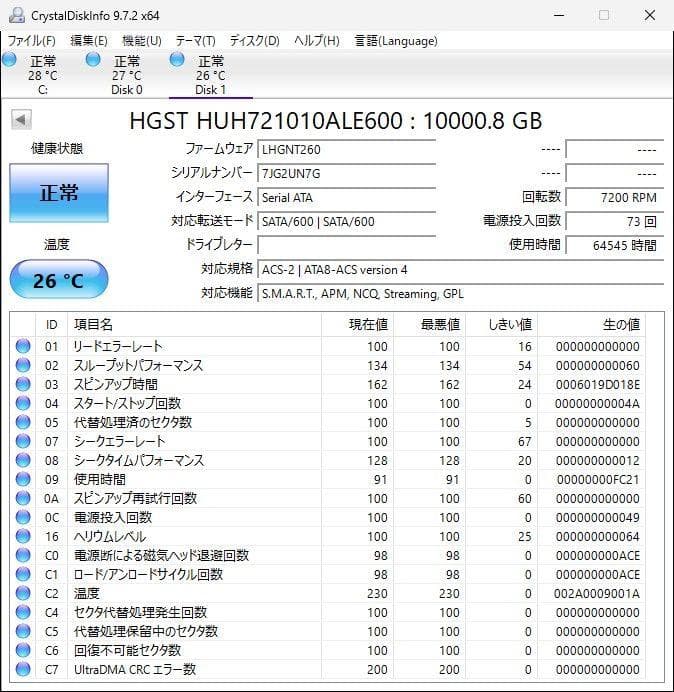
Task: Click status orb of 05 代替処理済のセクタ数 row
Action: [x=23, y=422]
